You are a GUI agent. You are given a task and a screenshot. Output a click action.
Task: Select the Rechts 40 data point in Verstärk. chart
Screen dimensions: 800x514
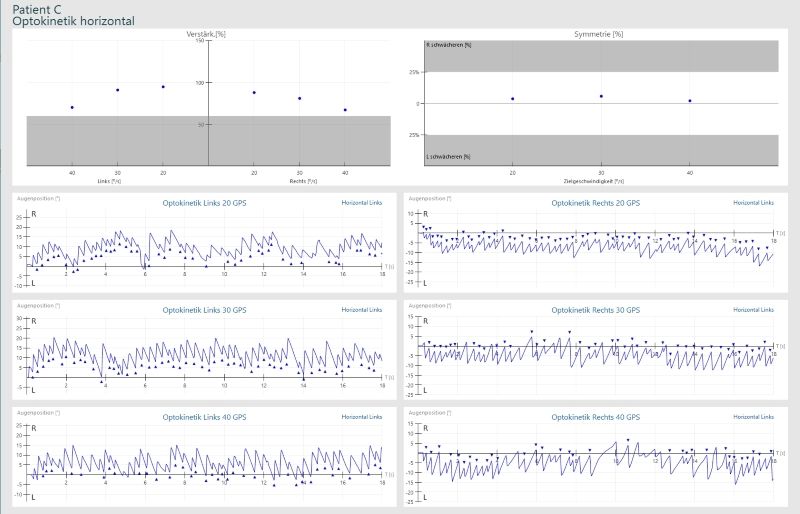(345, 110)
